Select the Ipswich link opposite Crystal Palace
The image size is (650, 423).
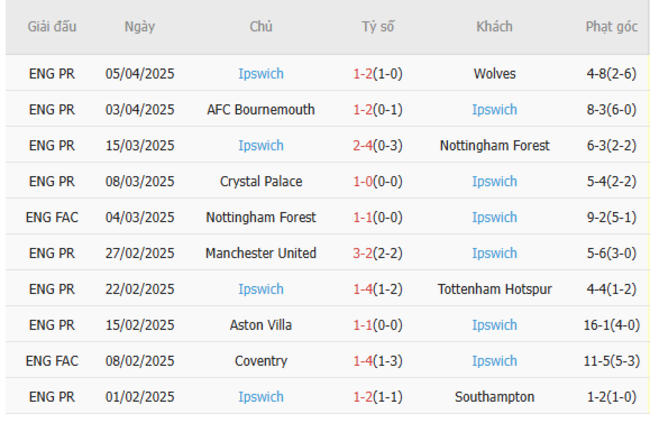[x=494, y=181]
